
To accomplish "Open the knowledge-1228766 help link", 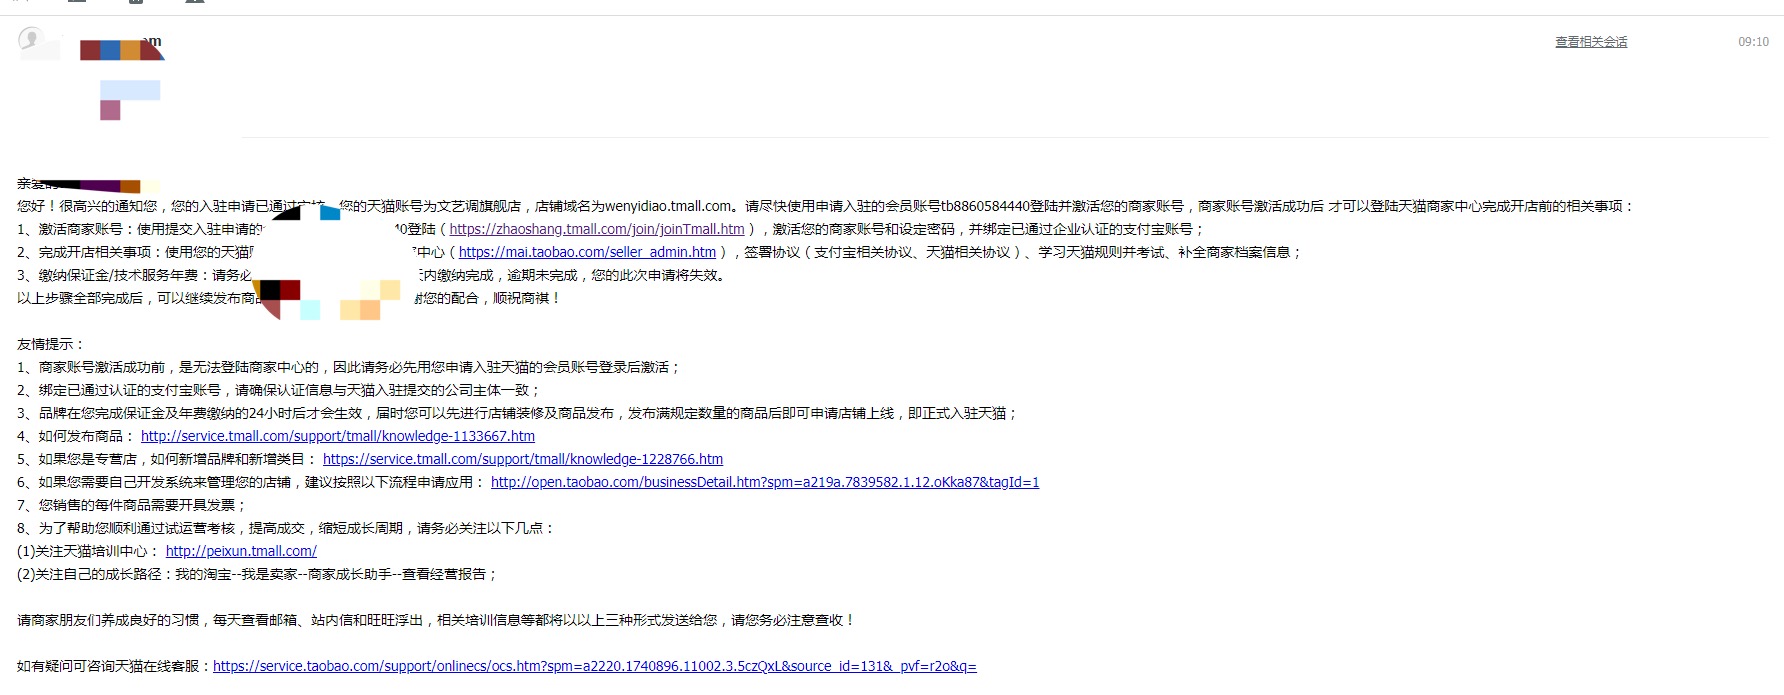I will coord(522,460).
